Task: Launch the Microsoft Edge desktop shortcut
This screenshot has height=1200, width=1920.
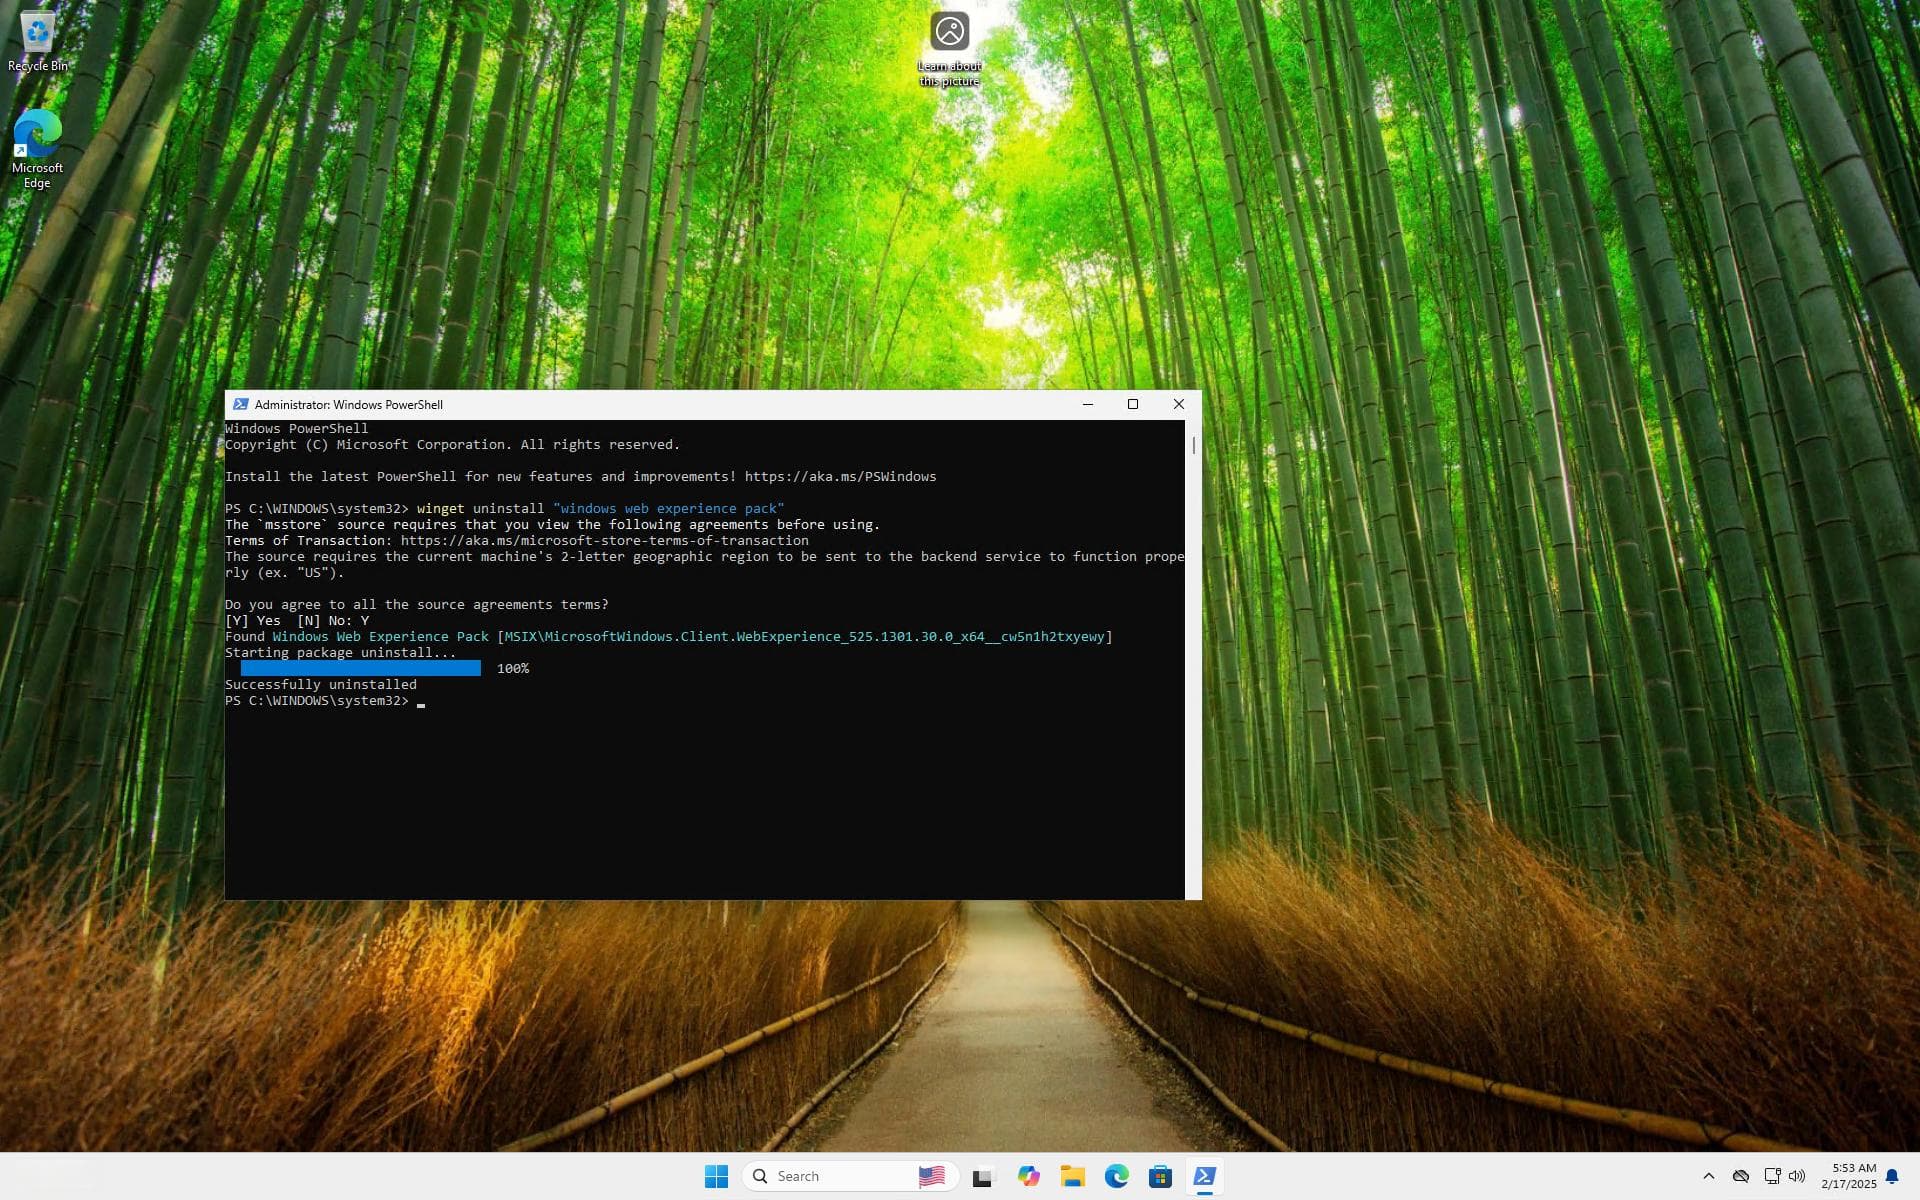Action: [x=37, y=148]
